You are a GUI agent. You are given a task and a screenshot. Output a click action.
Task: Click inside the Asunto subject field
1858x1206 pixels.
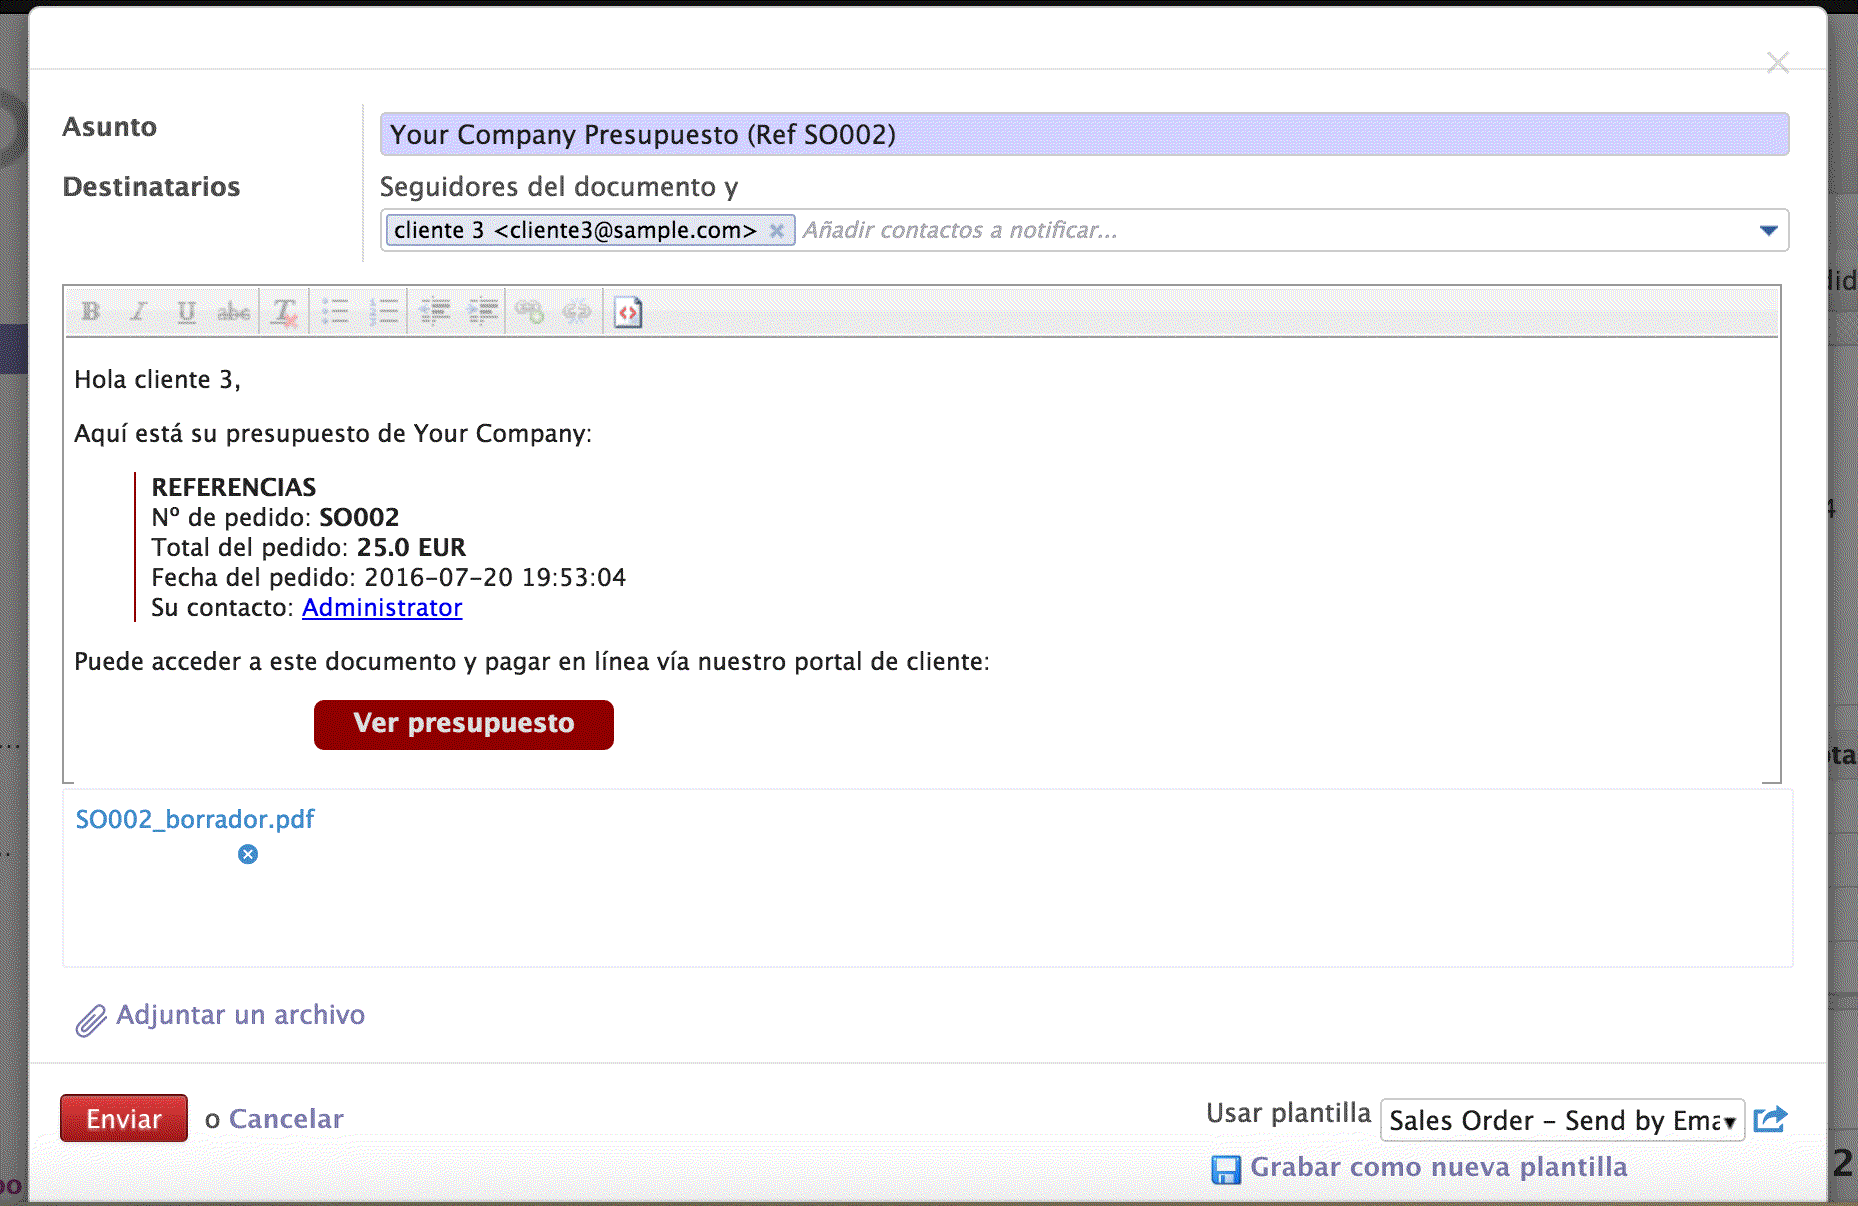click(x=1084, y=135)
